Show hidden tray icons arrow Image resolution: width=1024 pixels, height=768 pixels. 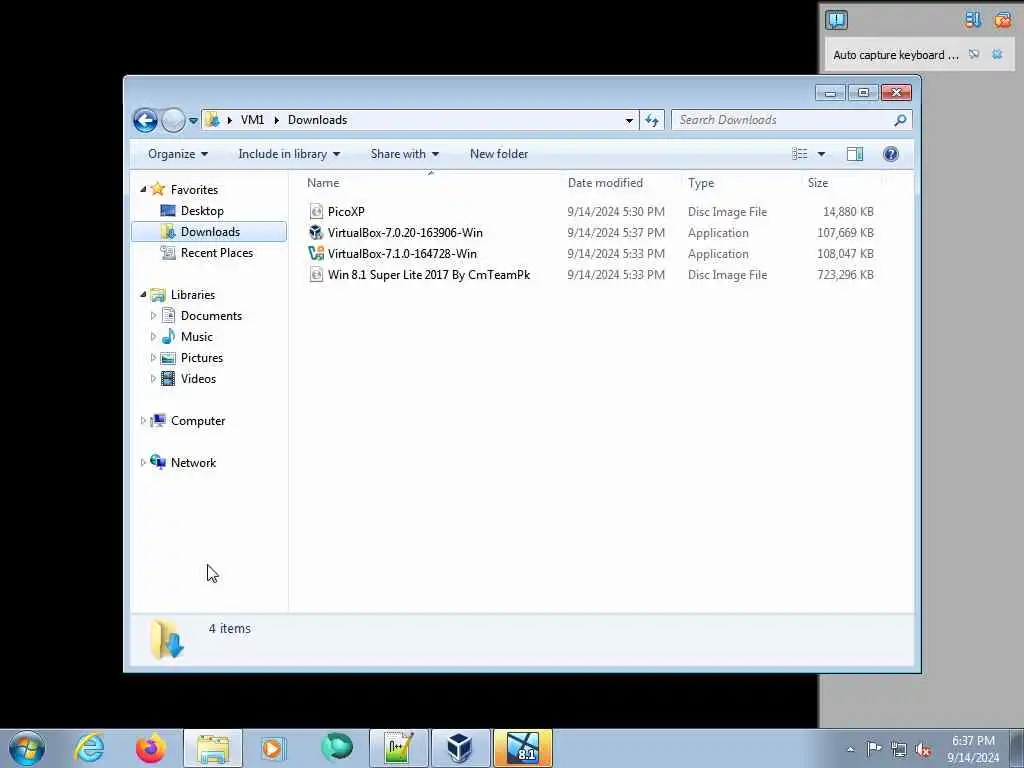pyautogui.click(x=850, y=749)
